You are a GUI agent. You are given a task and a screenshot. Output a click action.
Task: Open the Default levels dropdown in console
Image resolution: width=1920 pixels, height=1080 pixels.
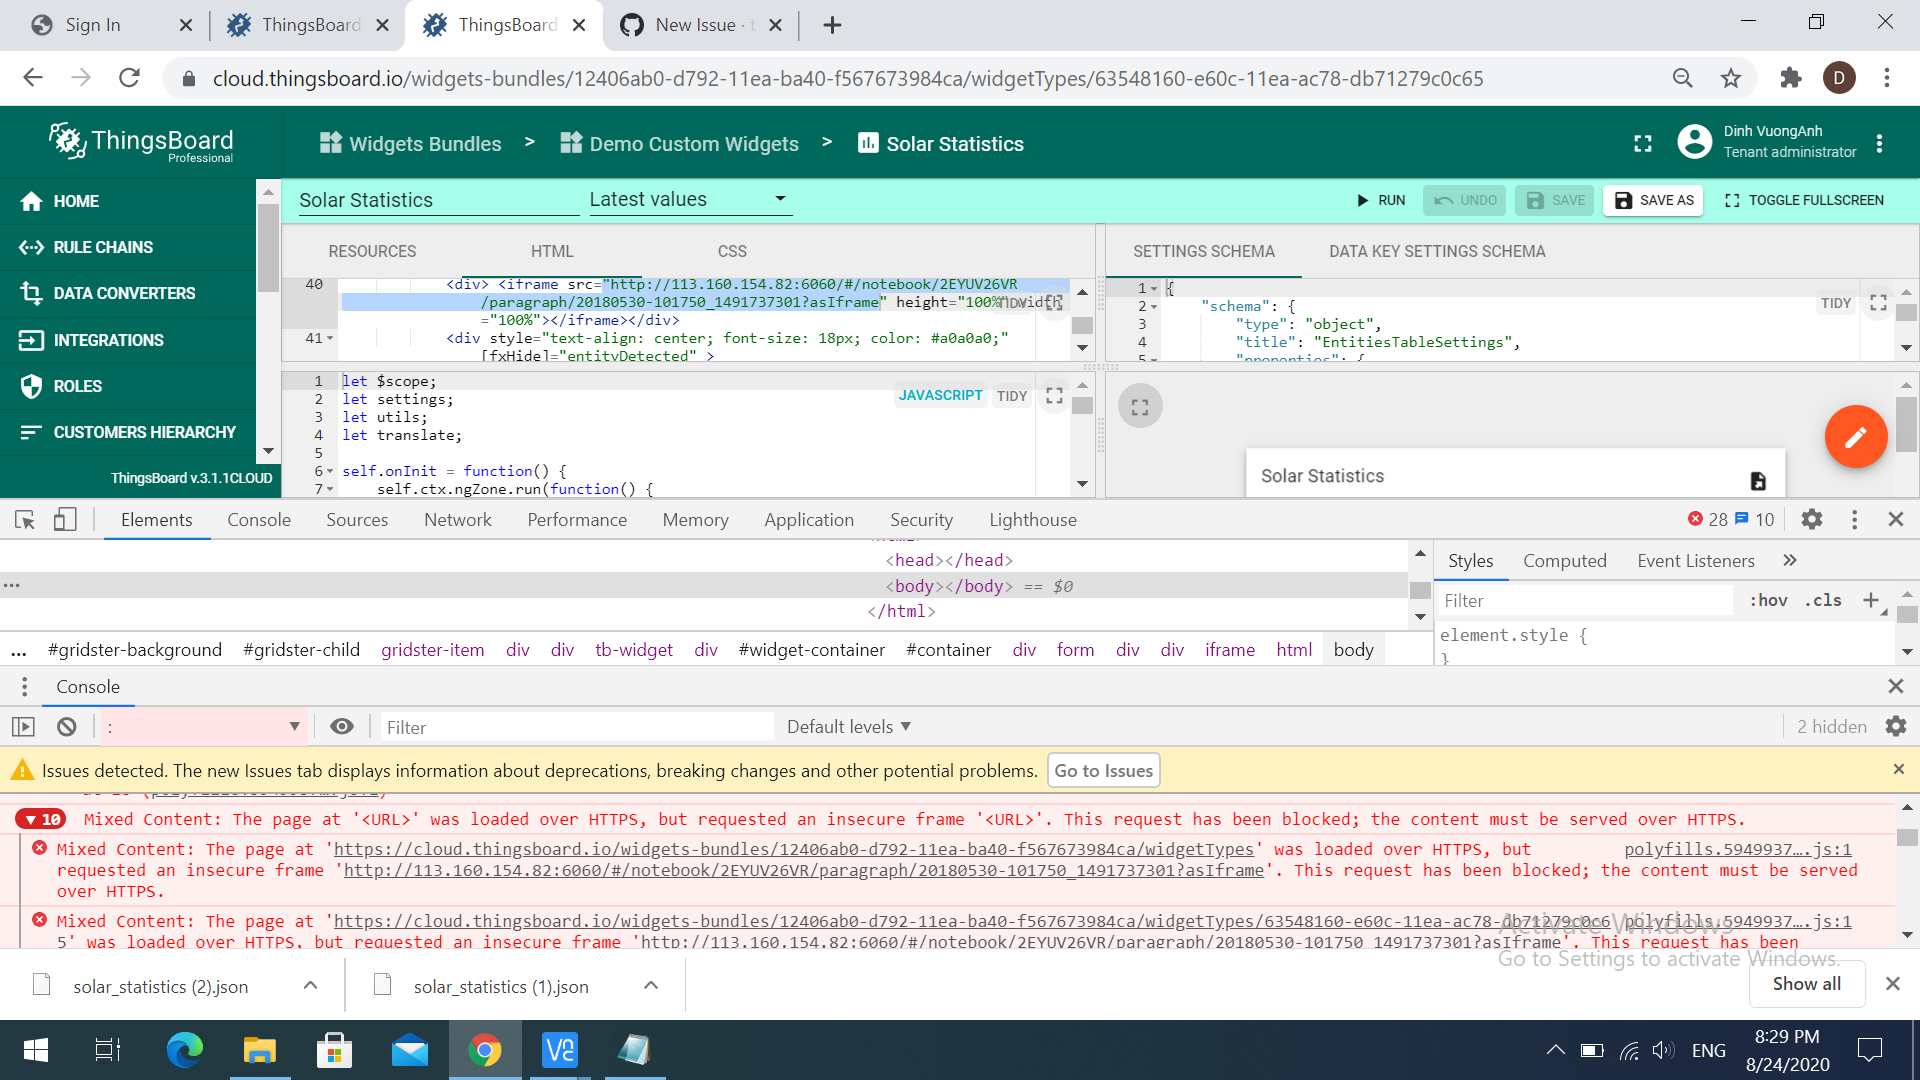(846, 726)
